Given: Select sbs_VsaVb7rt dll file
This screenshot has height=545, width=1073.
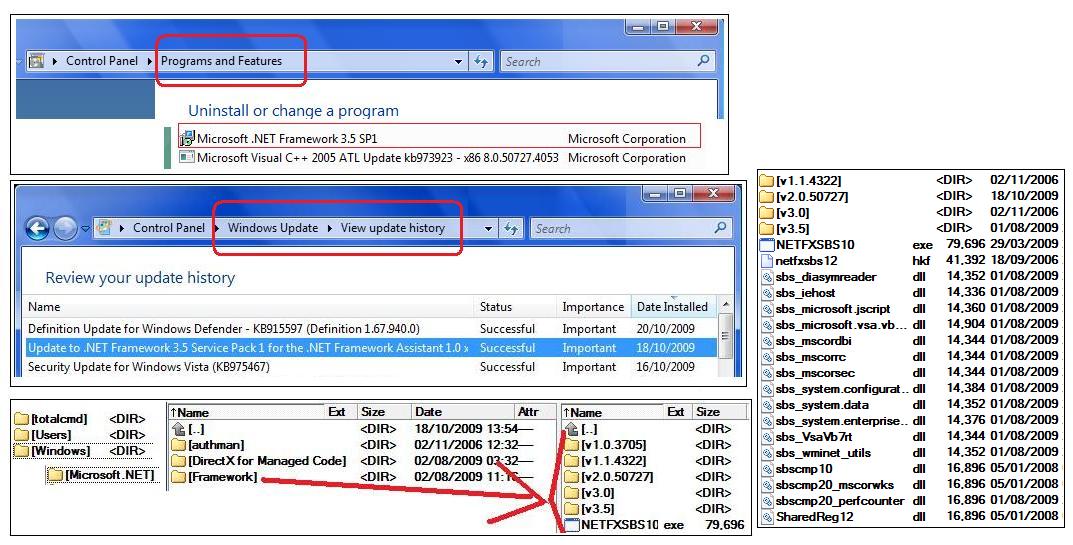Looking at the screenshot, I should click(910, 437).
